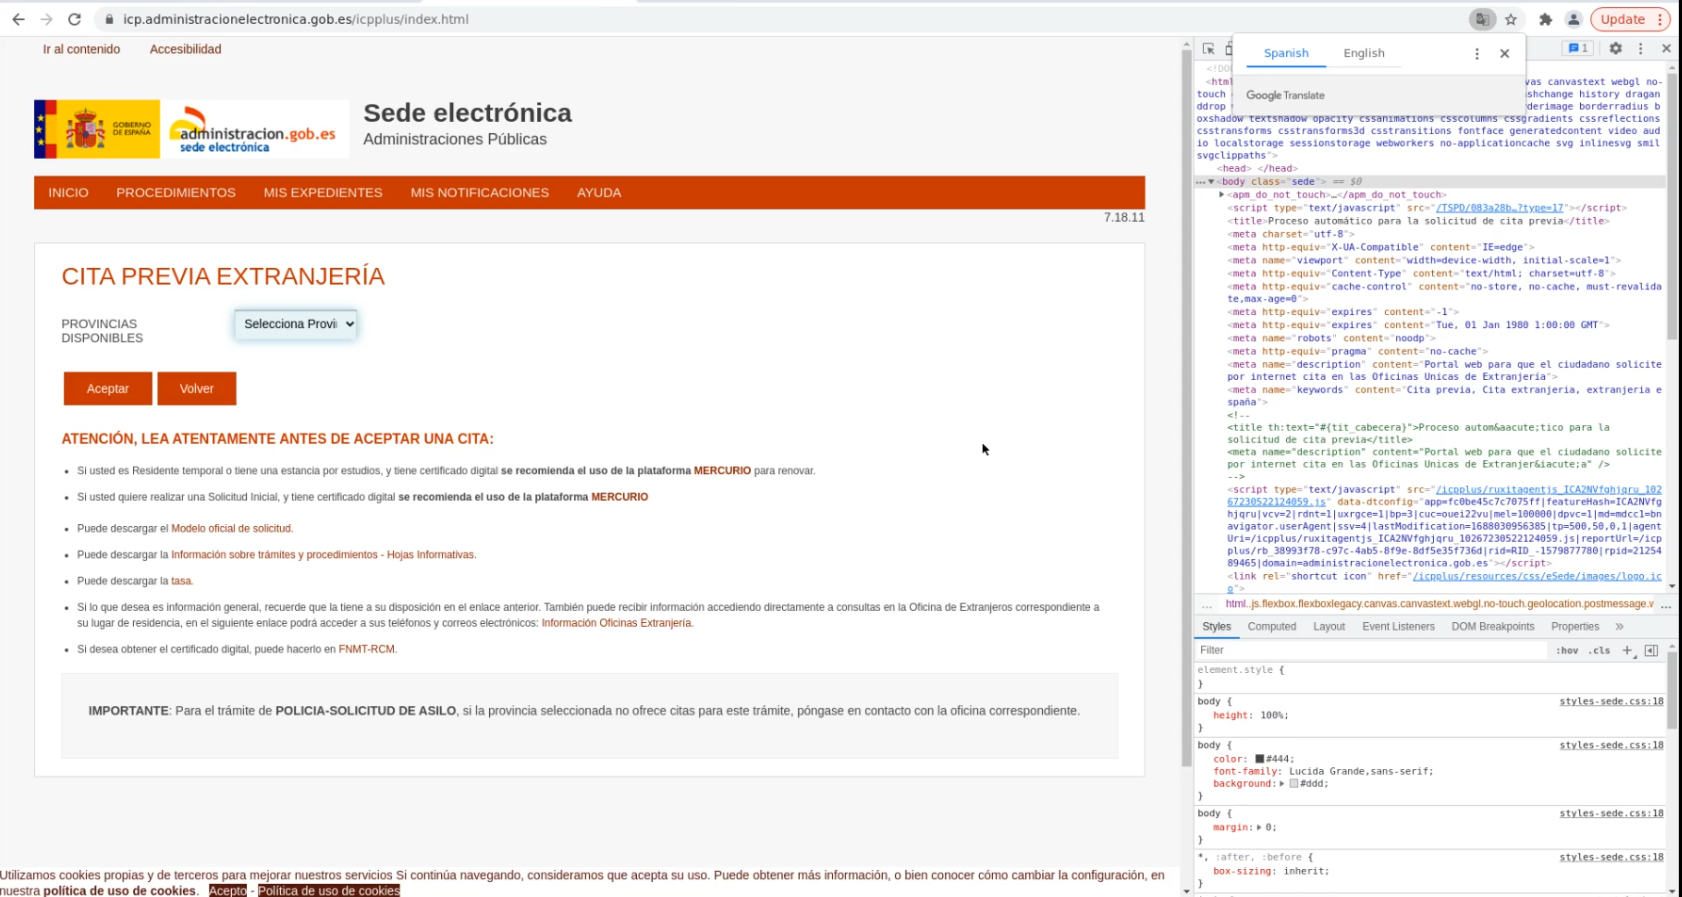Viewport: 1682px width, 897px height.
Task: Open Translate popup options menu
Action: [1477, 54]
